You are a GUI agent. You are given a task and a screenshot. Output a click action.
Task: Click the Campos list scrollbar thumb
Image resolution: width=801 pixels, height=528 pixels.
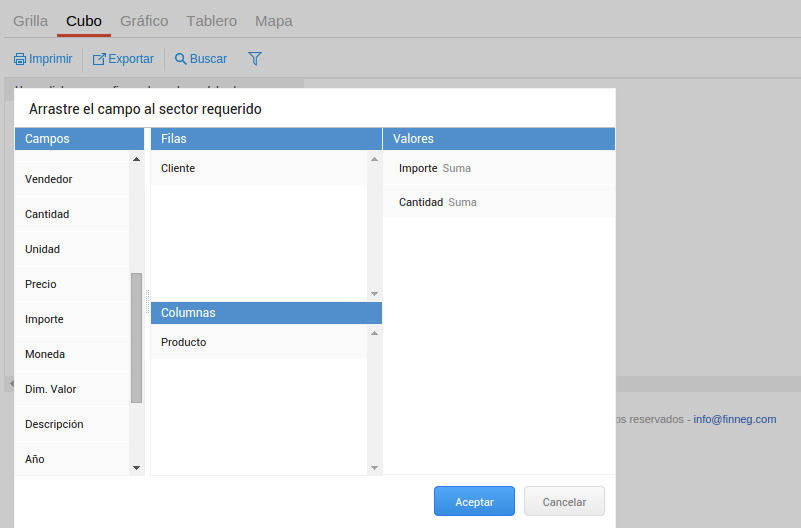point(136,337)
